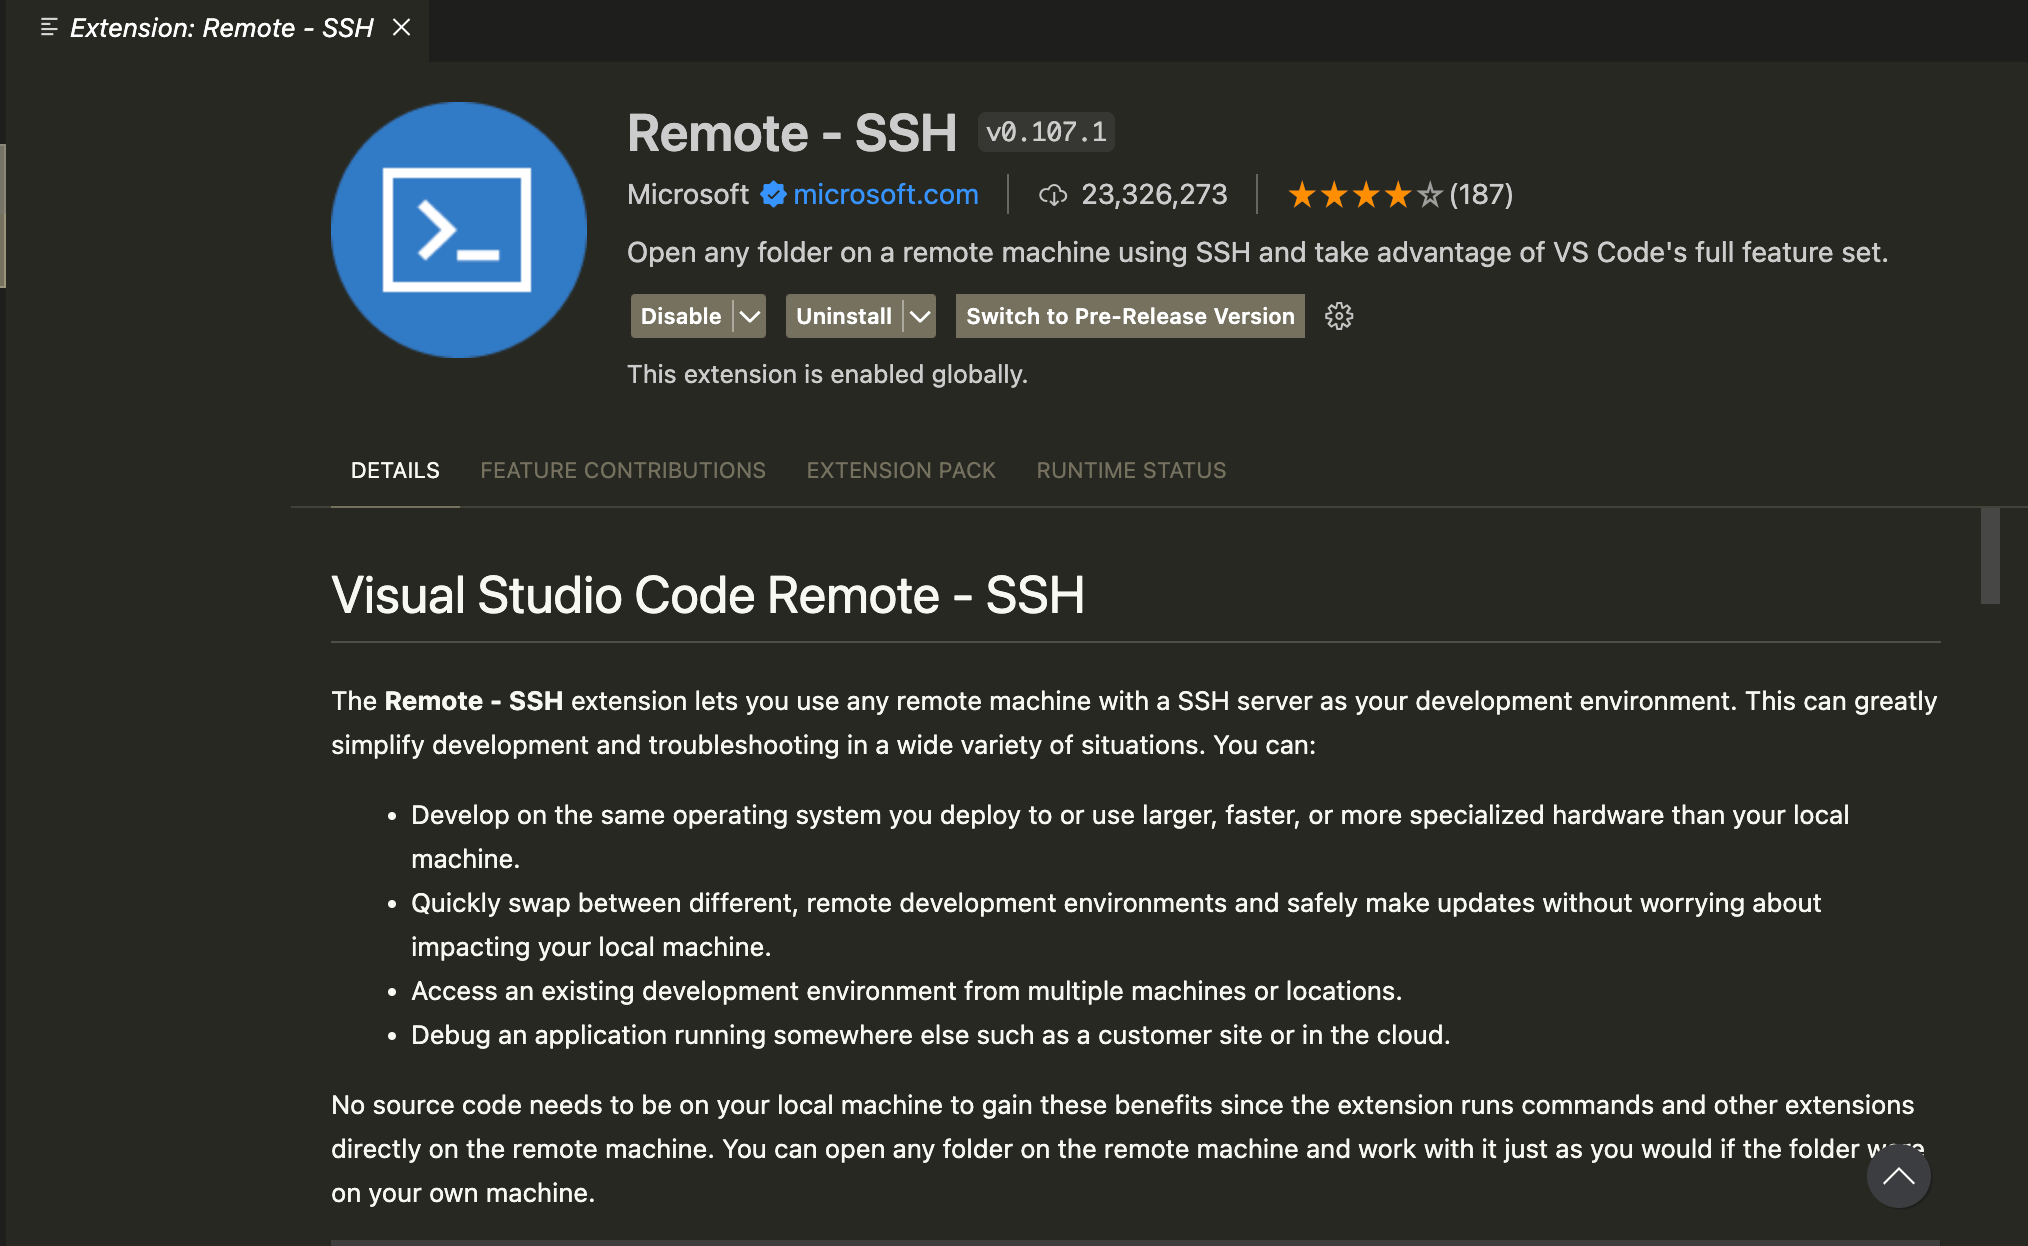Click the install count cloud icon

tap(1053, 195)
